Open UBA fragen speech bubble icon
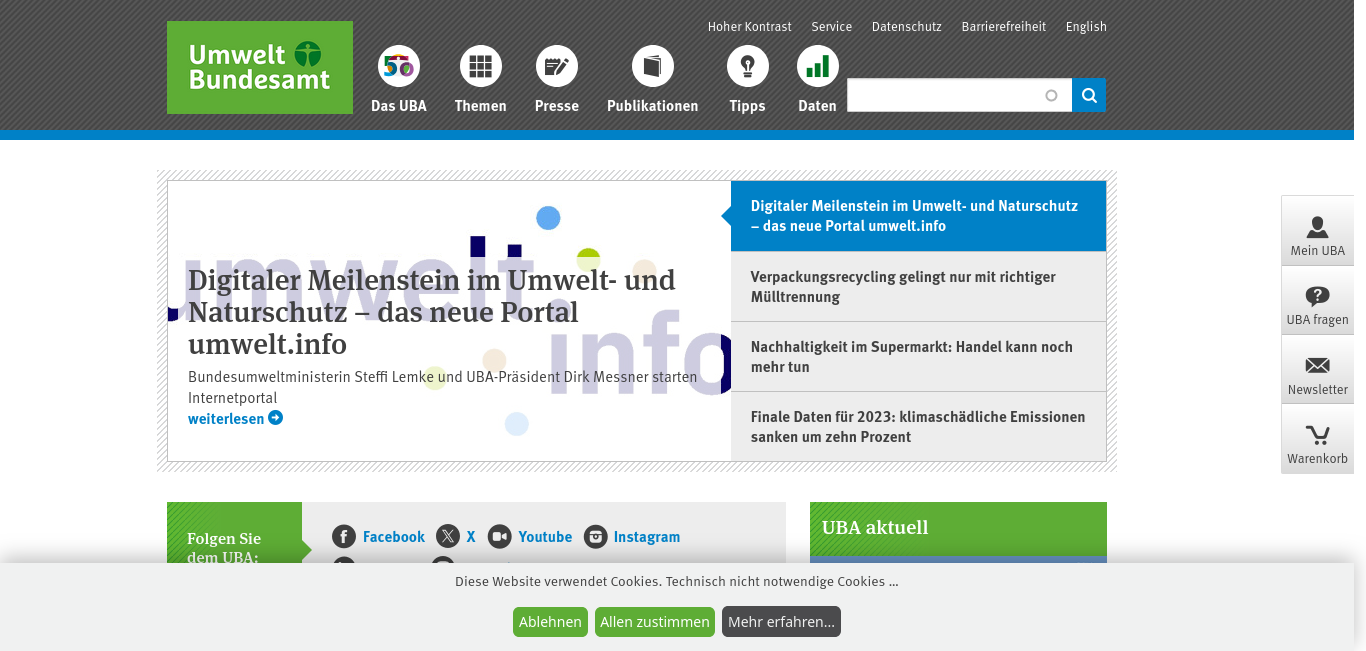 coord(1318,296)
